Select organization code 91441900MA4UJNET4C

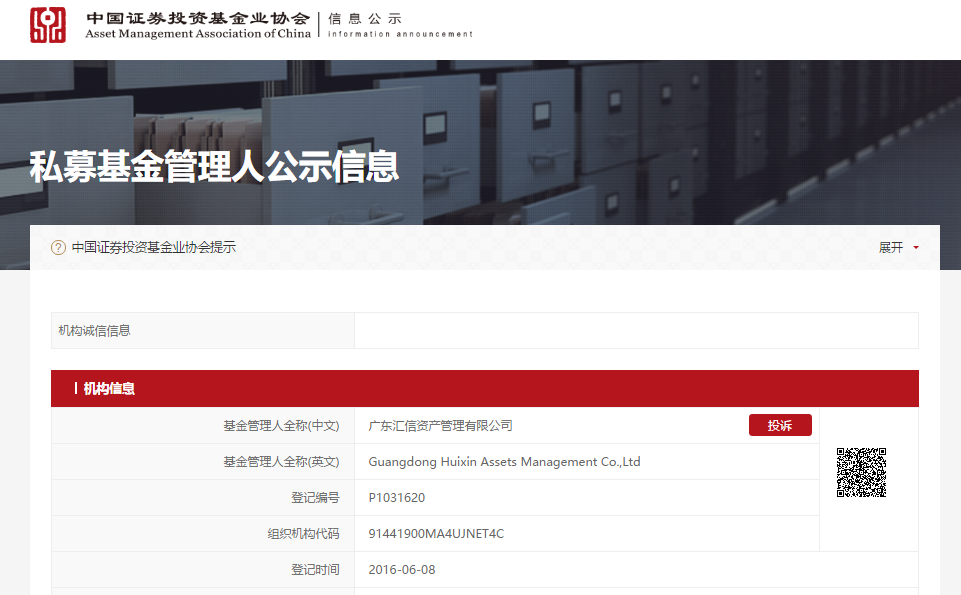coord(436,534)
